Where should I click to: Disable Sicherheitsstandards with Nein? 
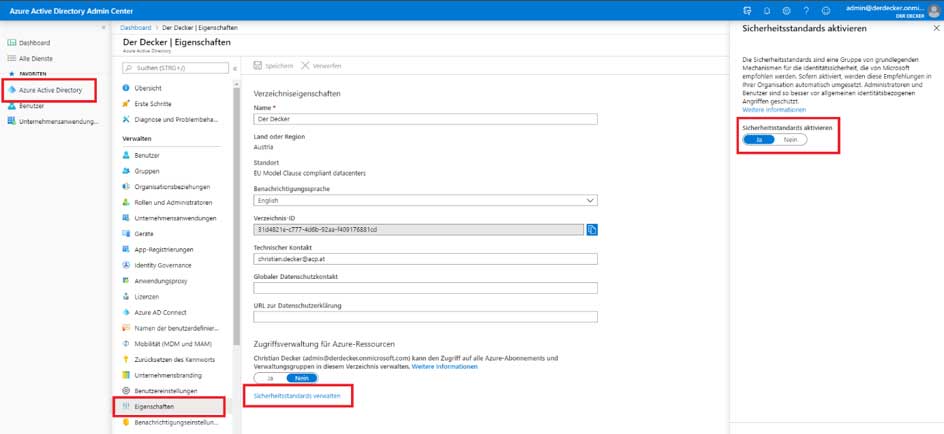tap(790, 140)
